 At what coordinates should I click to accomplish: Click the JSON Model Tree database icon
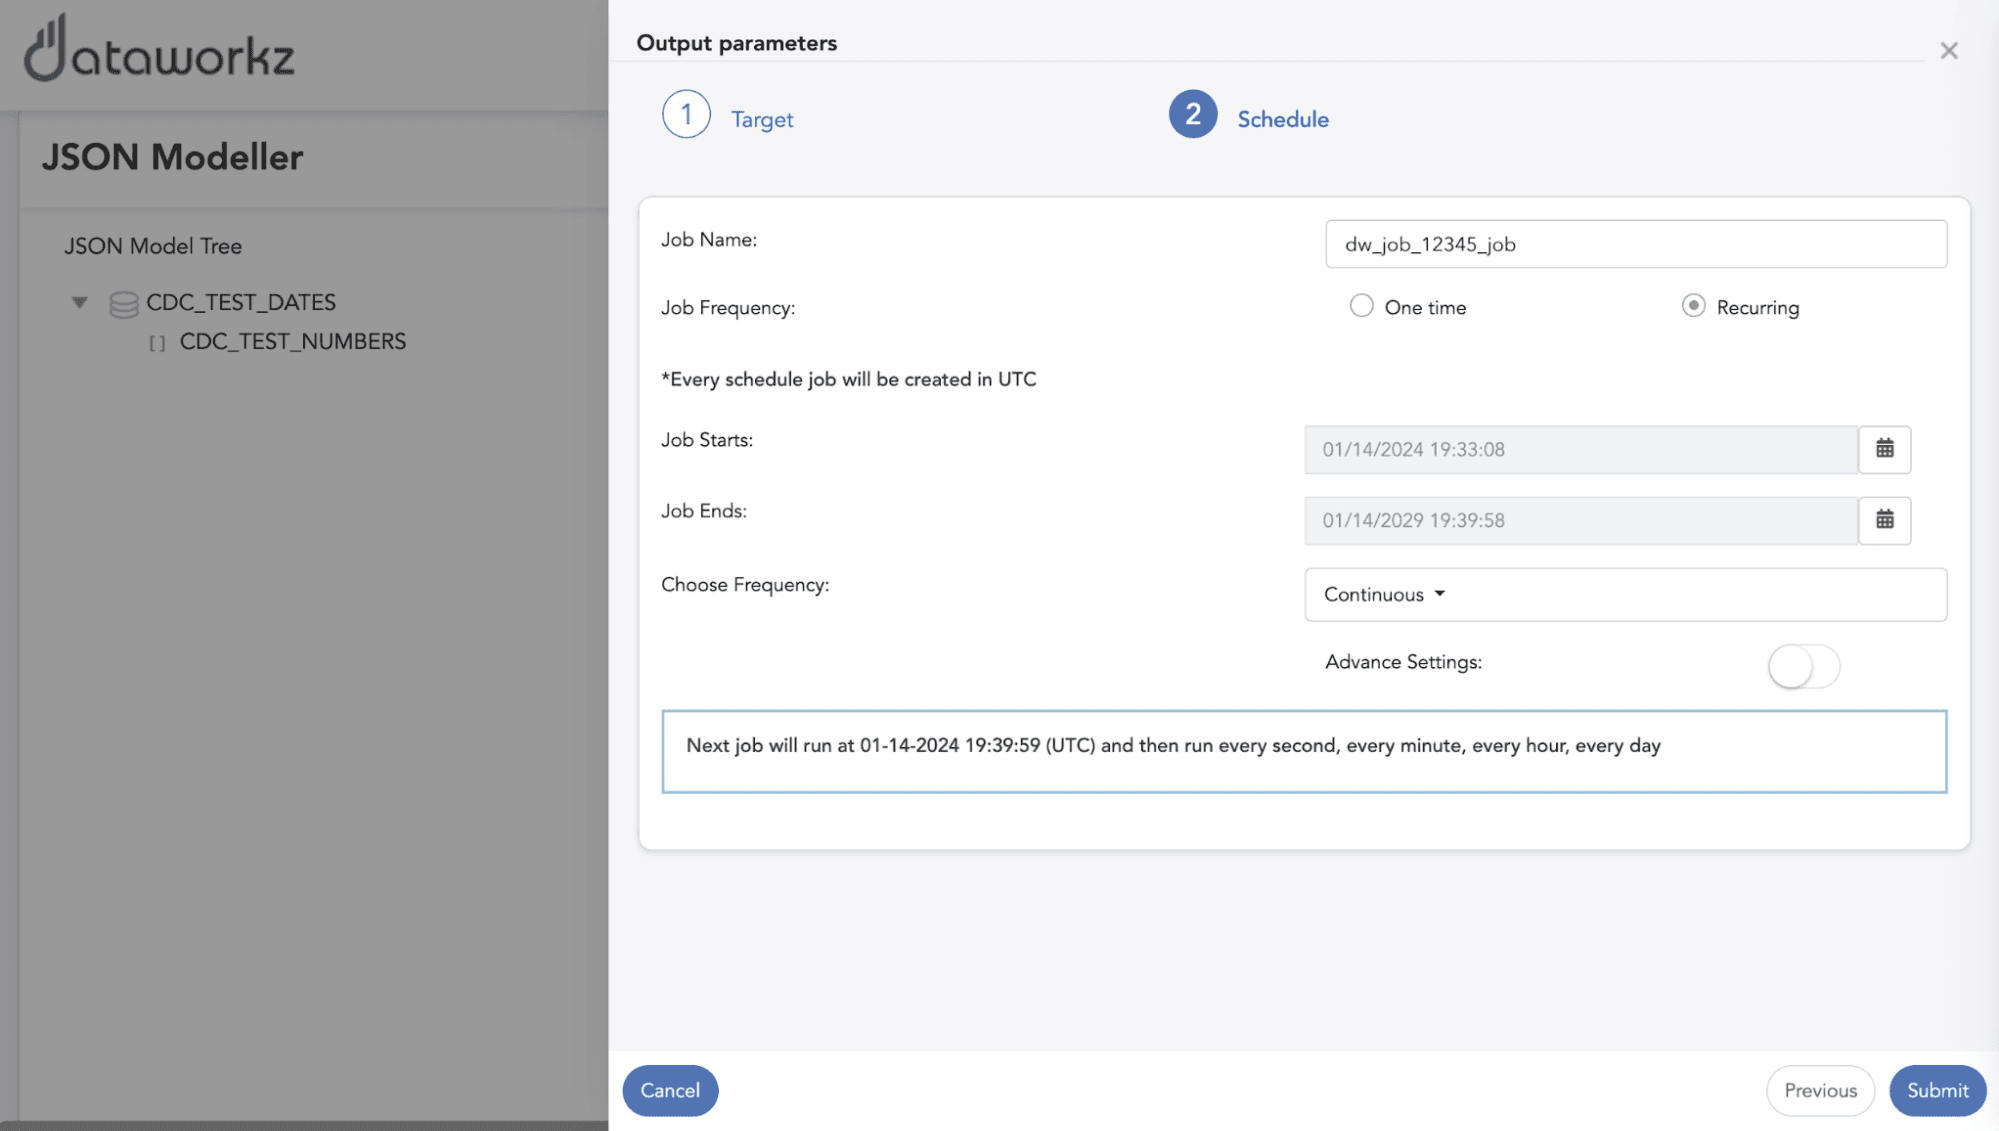coord(124,301)
